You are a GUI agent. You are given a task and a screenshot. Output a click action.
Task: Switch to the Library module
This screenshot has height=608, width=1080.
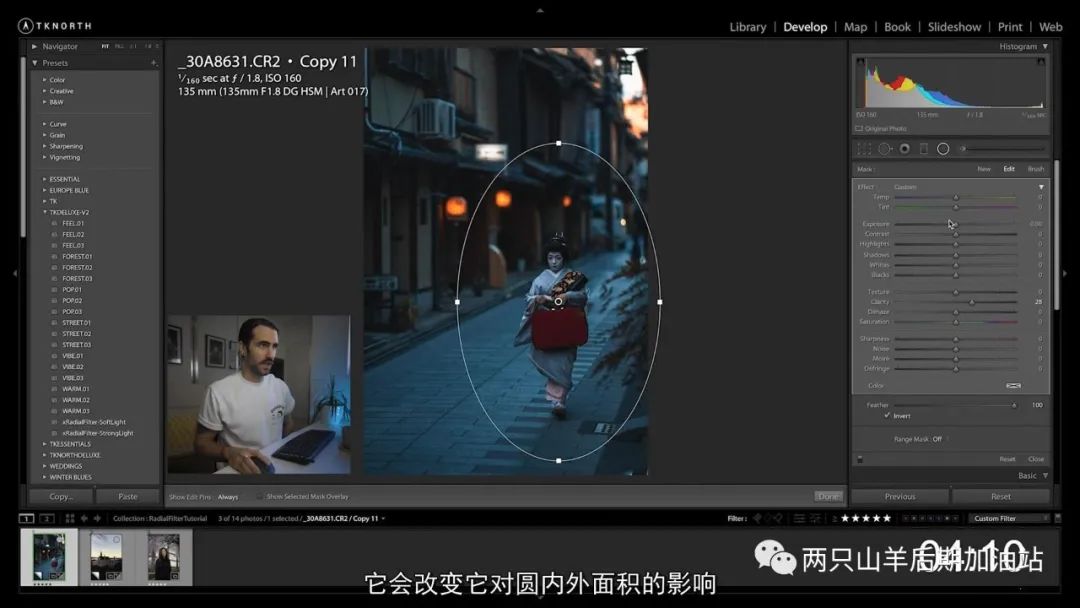[747, 27]
